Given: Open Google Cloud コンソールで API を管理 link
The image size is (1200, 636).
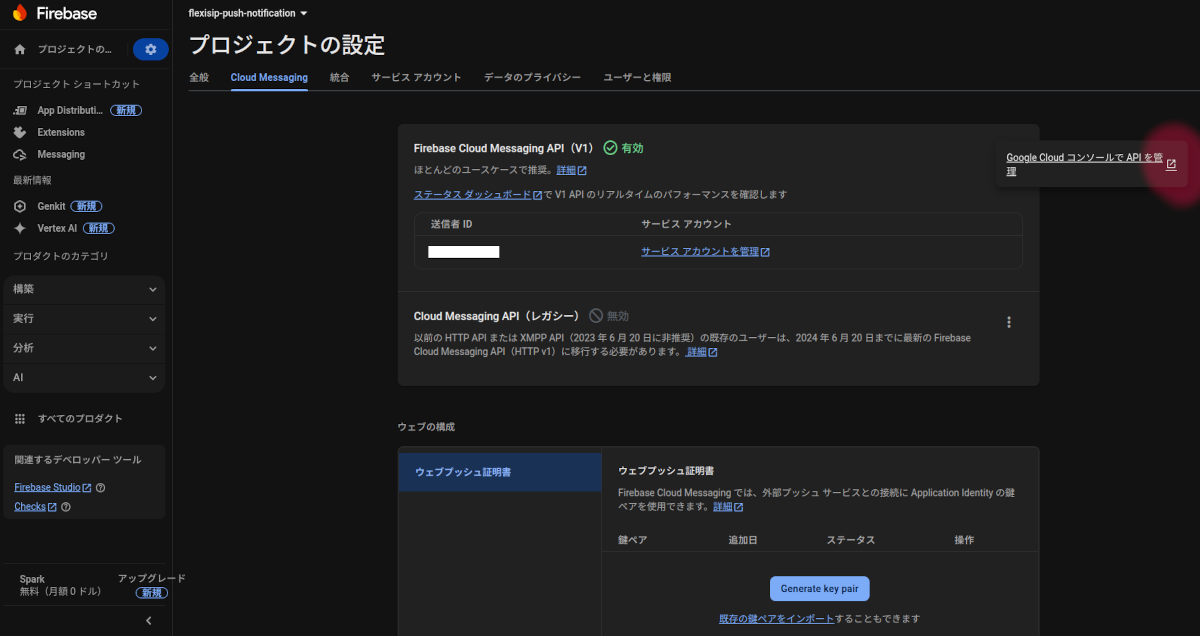Looking at the screenshot, I should [1084, 165].
